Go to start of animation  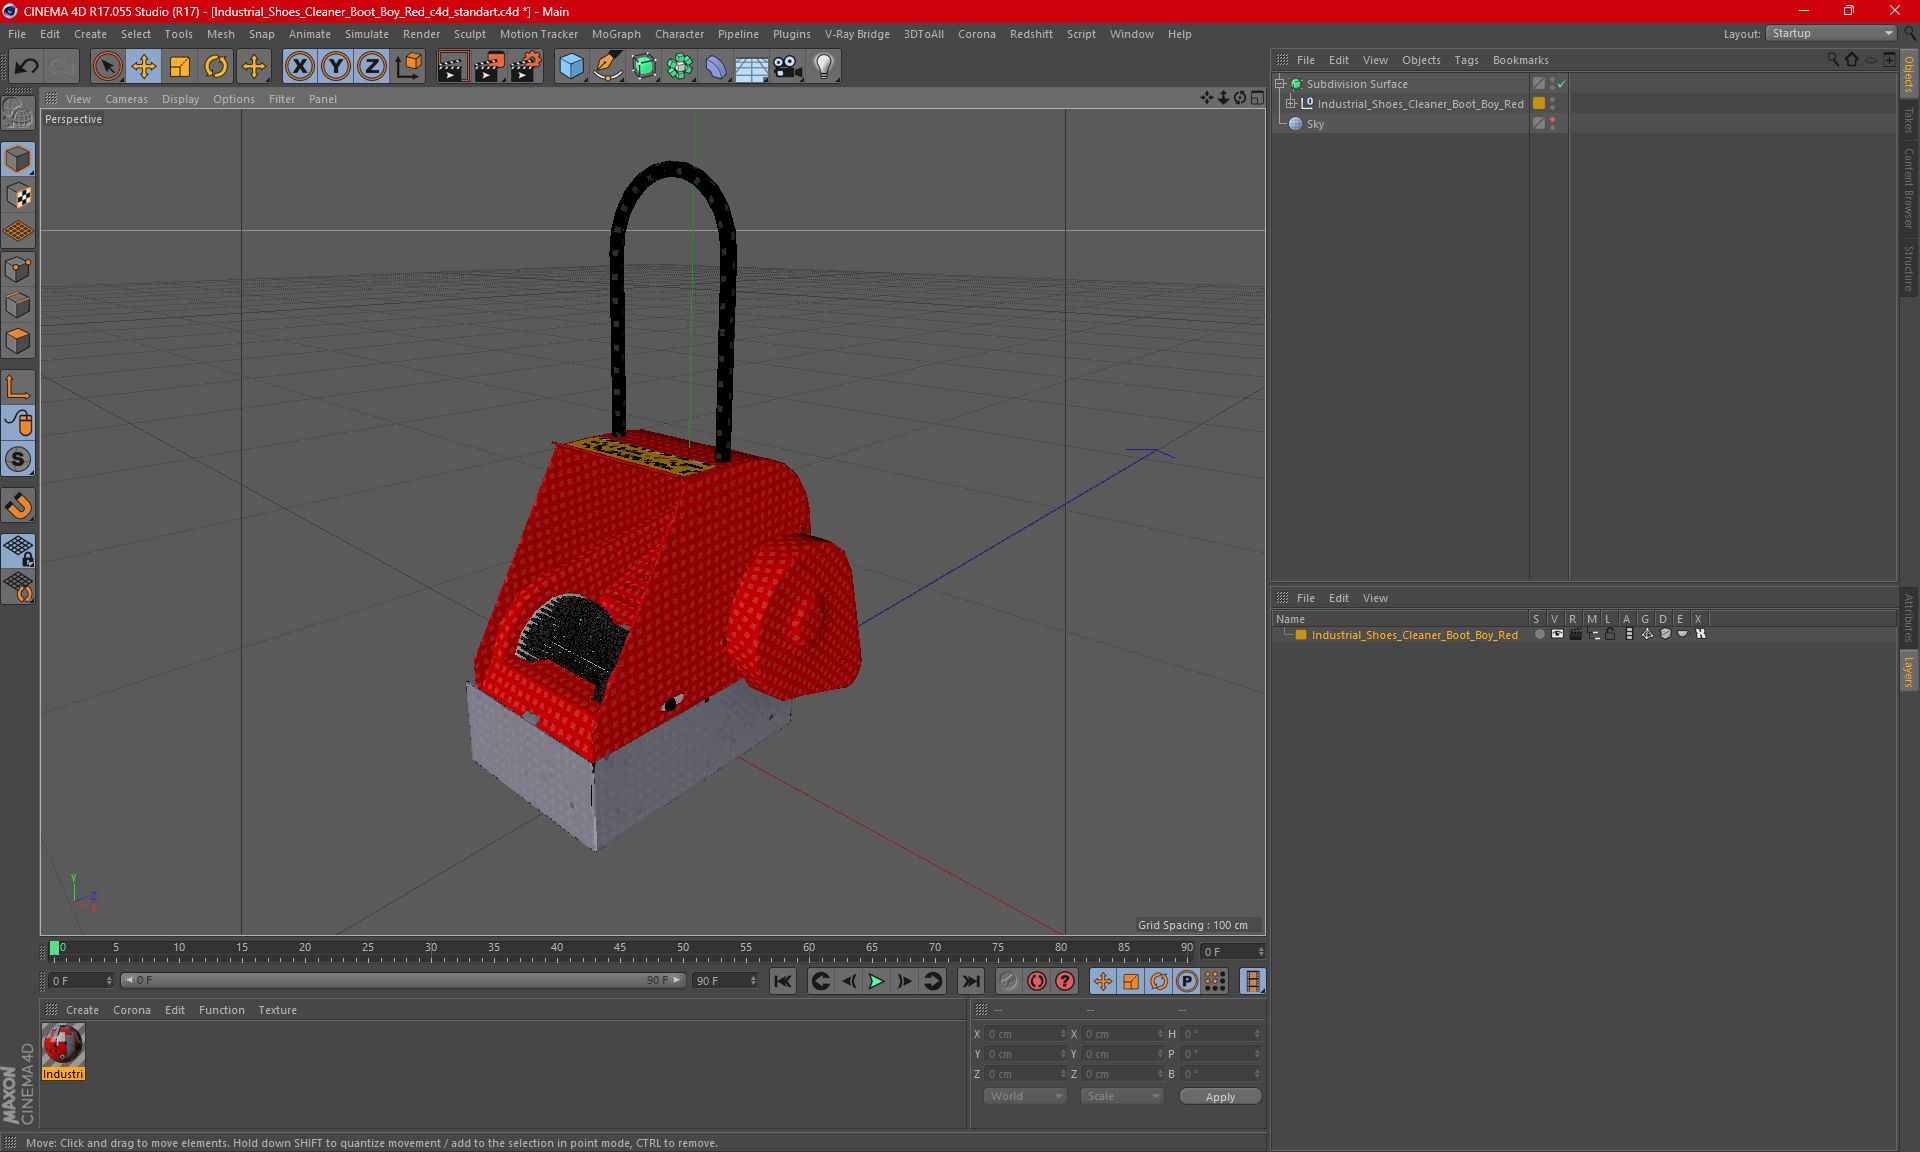(x=783, y=981)
